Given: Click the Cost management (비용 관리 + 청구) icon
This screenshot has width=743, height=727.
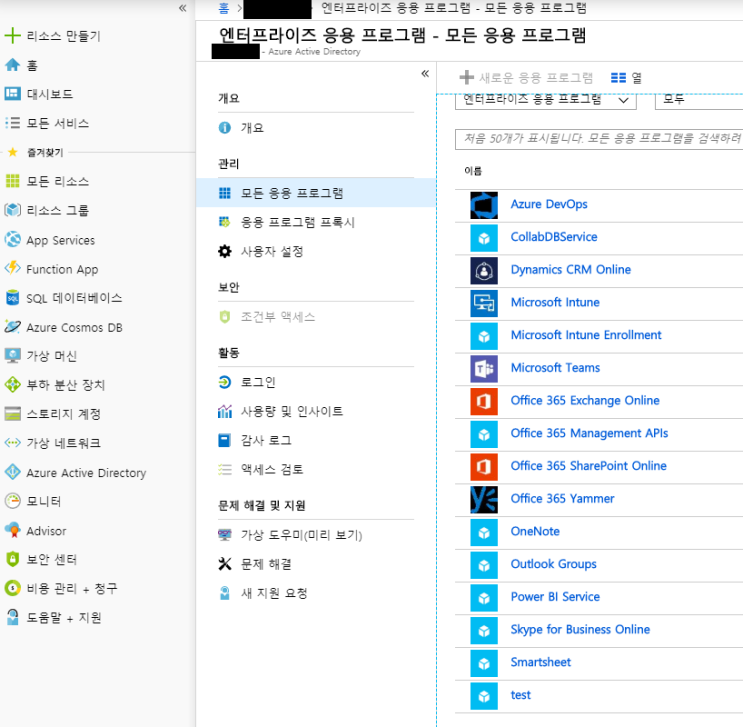Looking at the screenshot, I should point(12,588).
